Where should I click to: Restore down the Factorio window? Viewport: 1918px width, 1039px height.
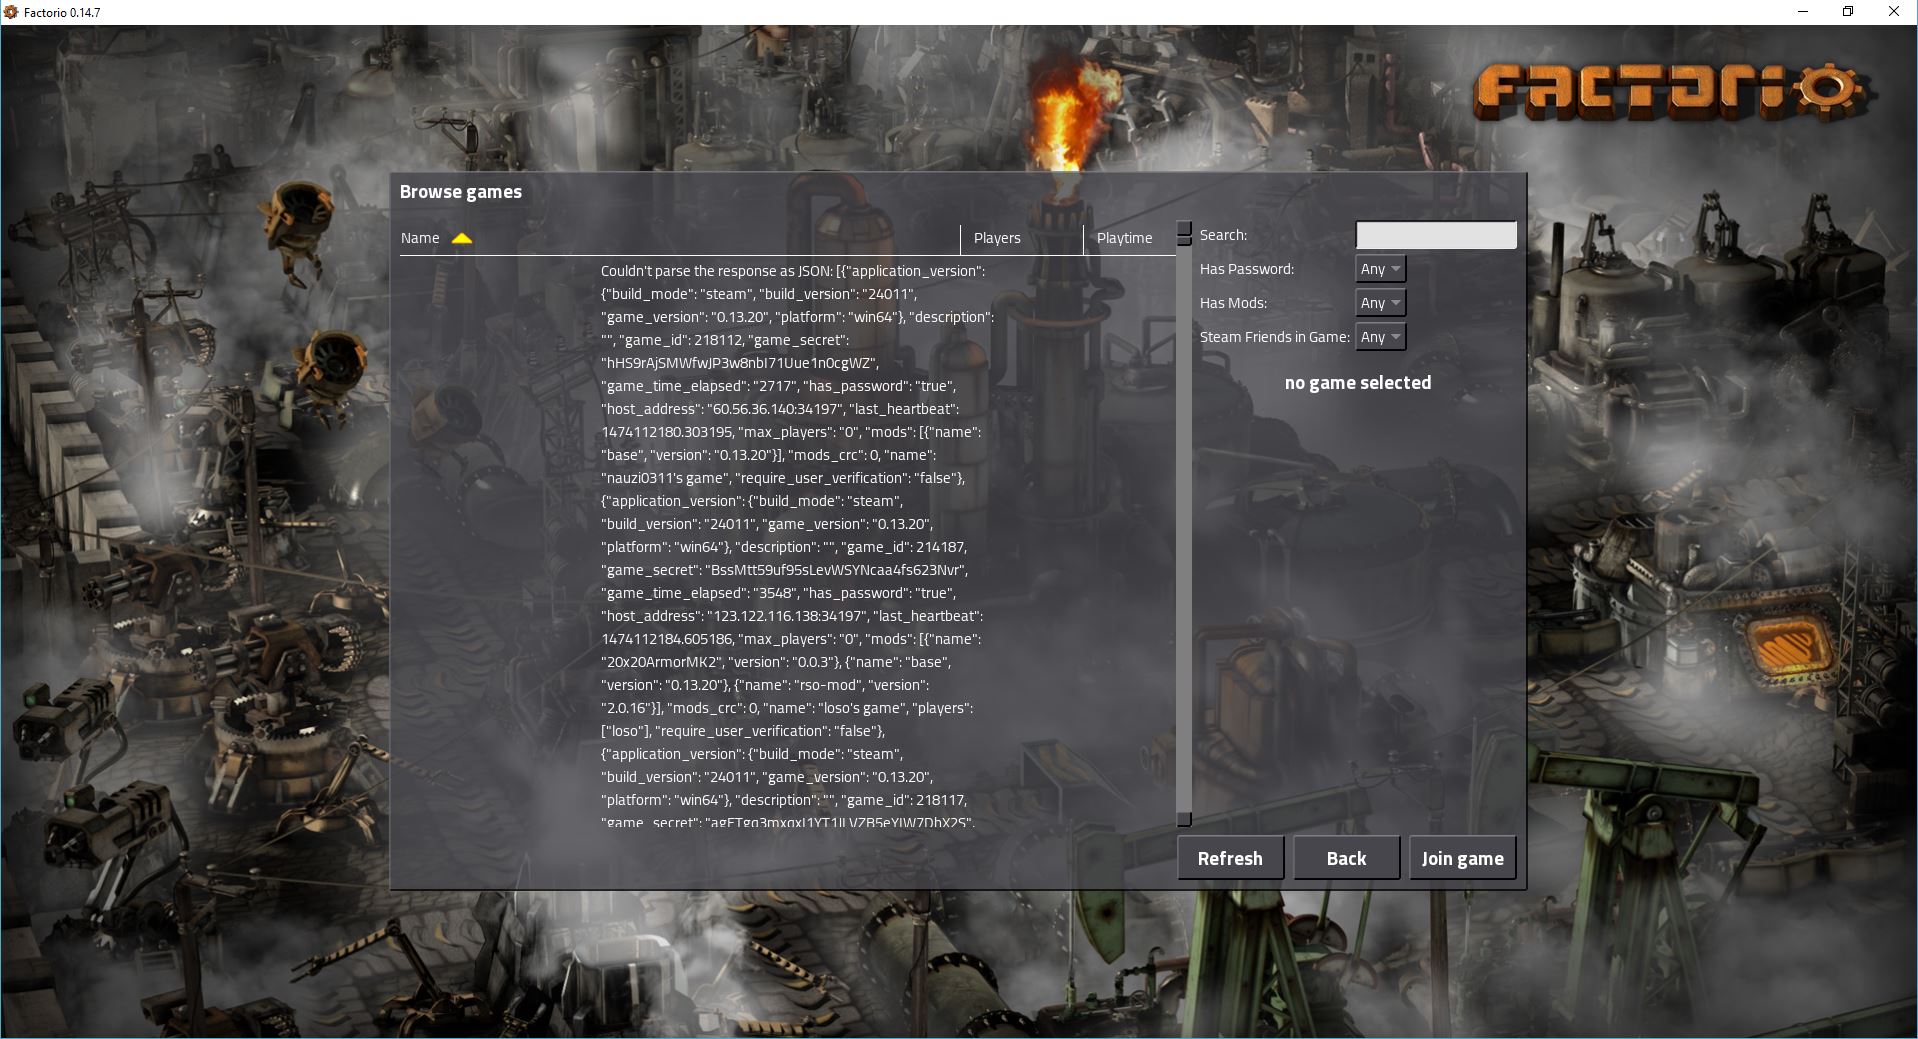point(1848,12)
